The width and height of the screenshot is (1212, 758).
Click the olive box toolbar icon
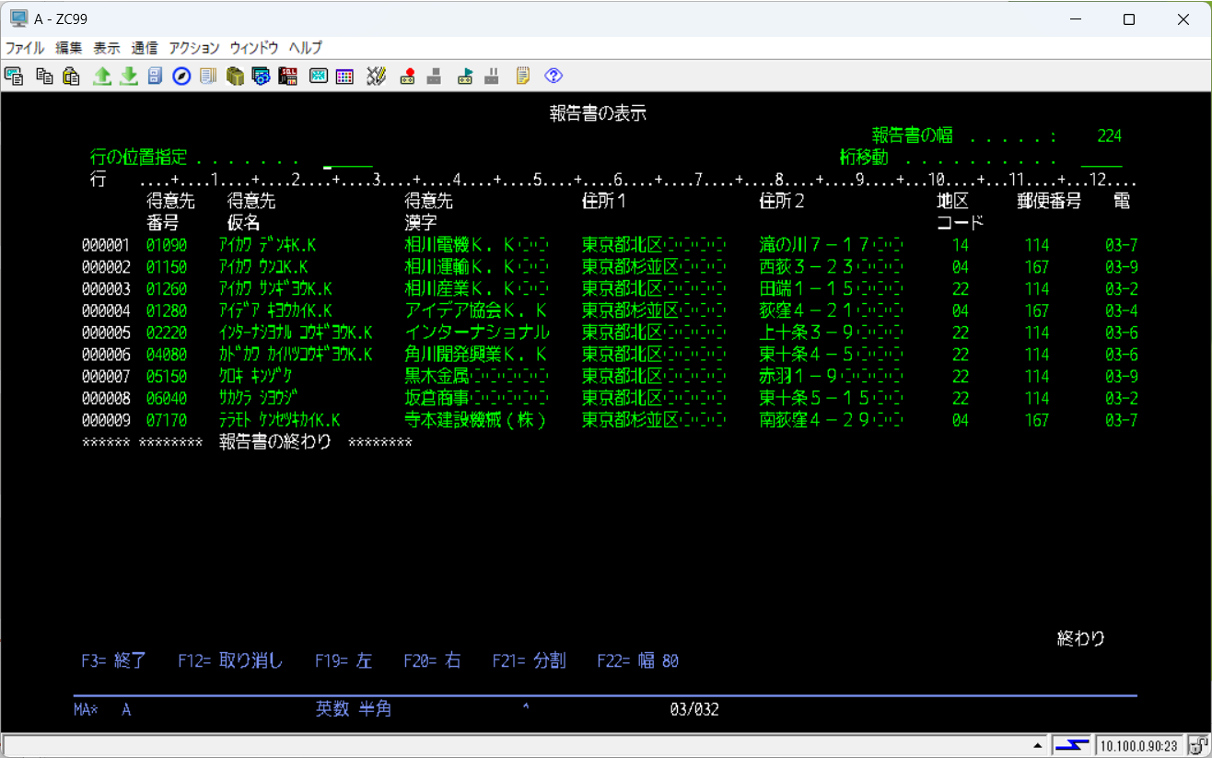[x=235, y=76]
